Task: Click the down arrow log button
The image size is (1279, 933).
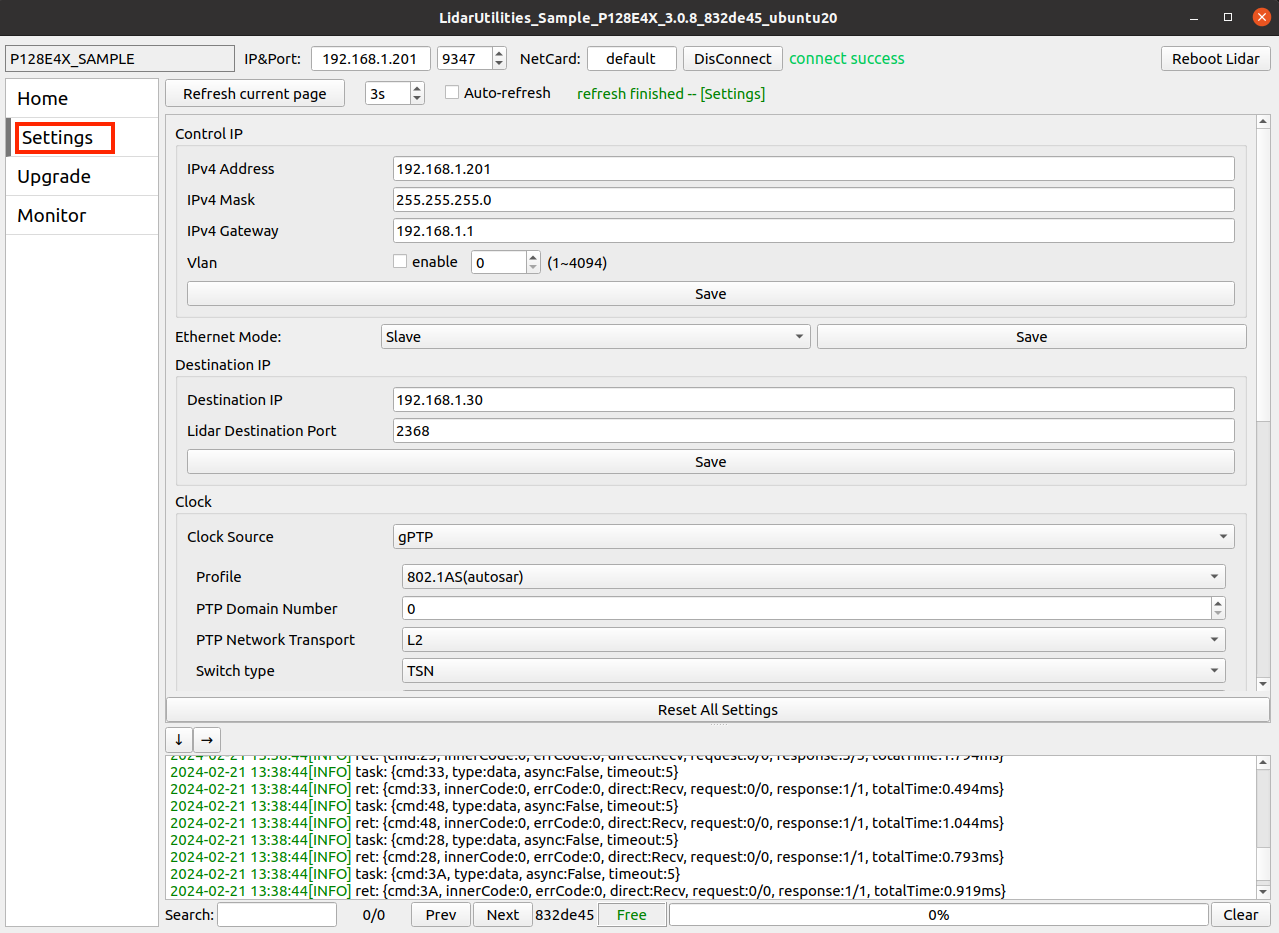Action: 178,740
